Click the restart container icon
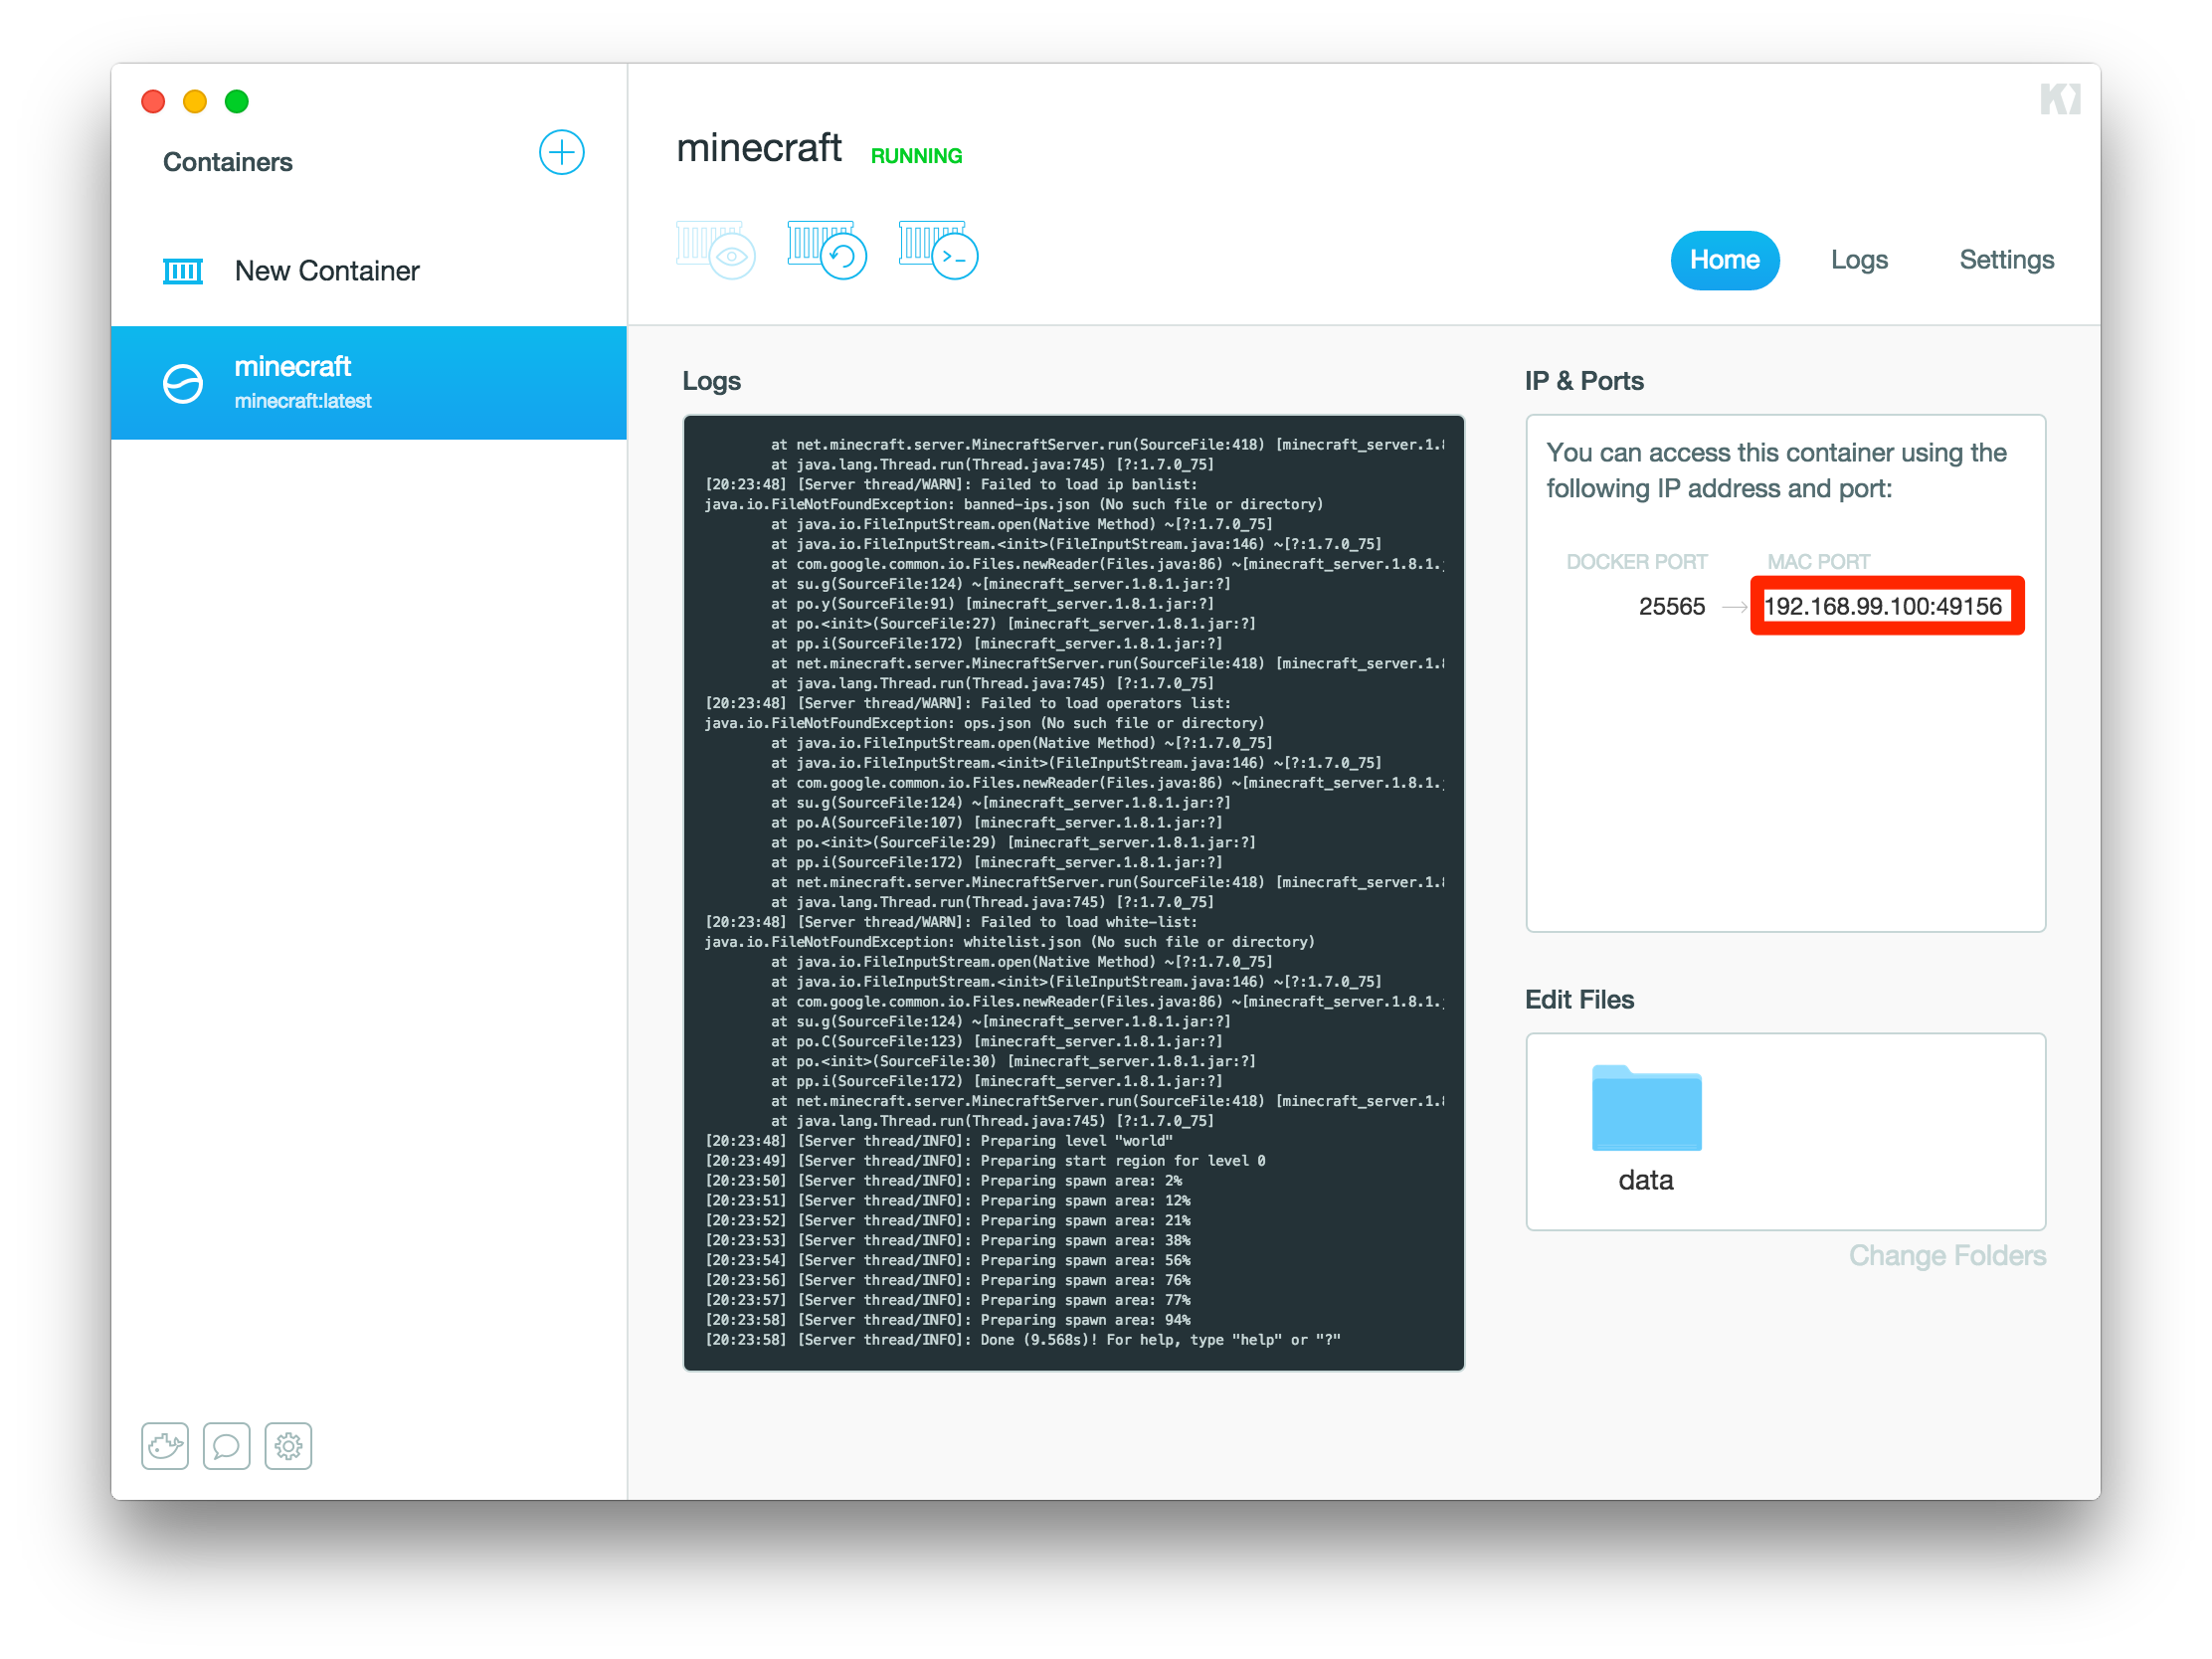Image resolution: width=2212 pixels, height=1659 pixels. [x=826, y=250]
